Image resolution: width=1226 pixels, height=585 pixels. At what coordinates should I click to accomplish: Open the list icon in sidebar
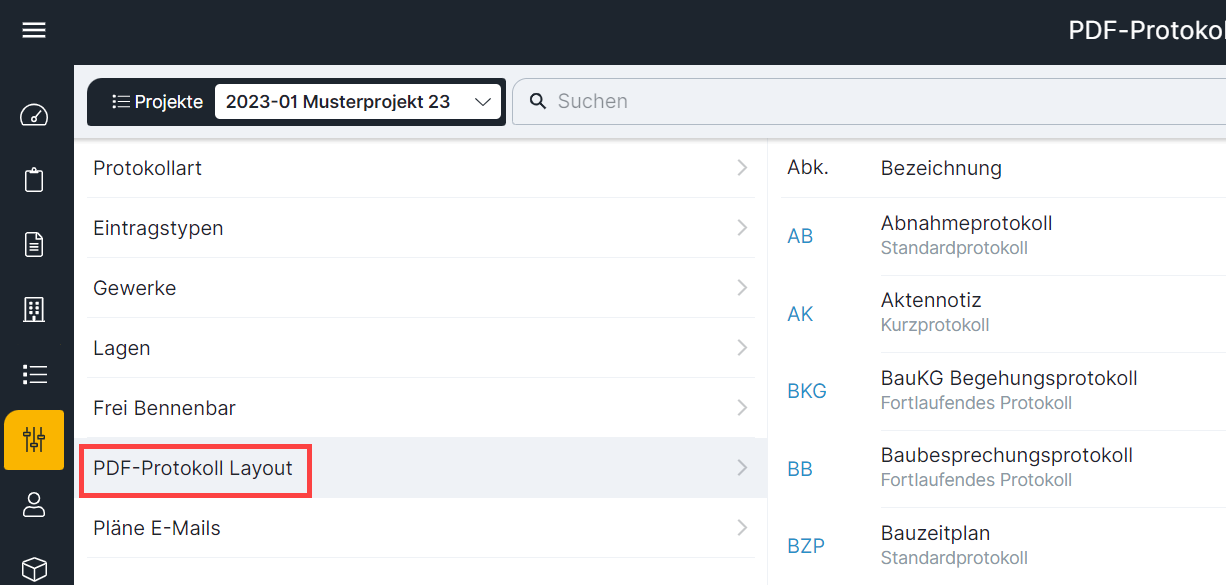[x=34, y=374]
